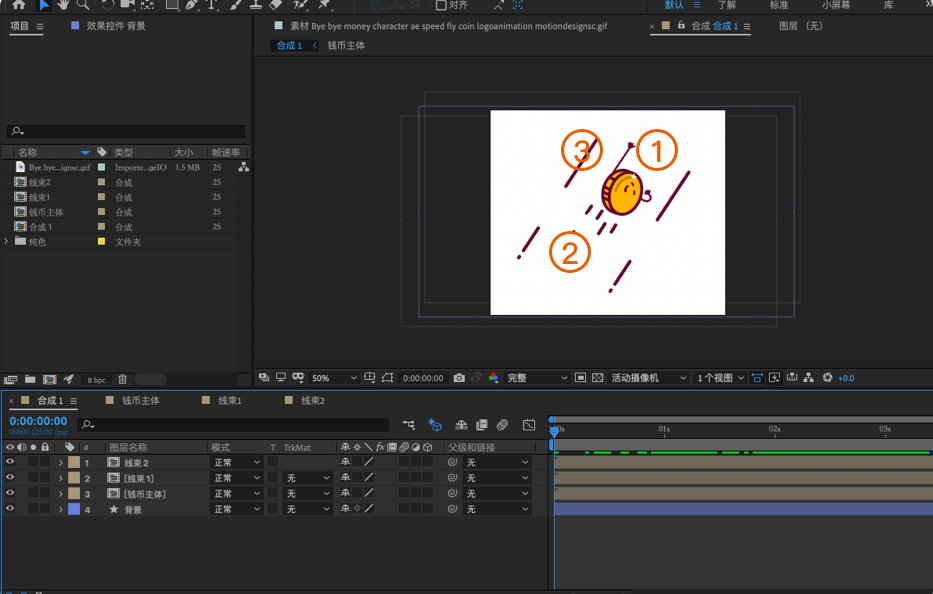Toggle shy switch on layer [钱币主体]
The width and height of the screenshot is (933, 594).
345,493
